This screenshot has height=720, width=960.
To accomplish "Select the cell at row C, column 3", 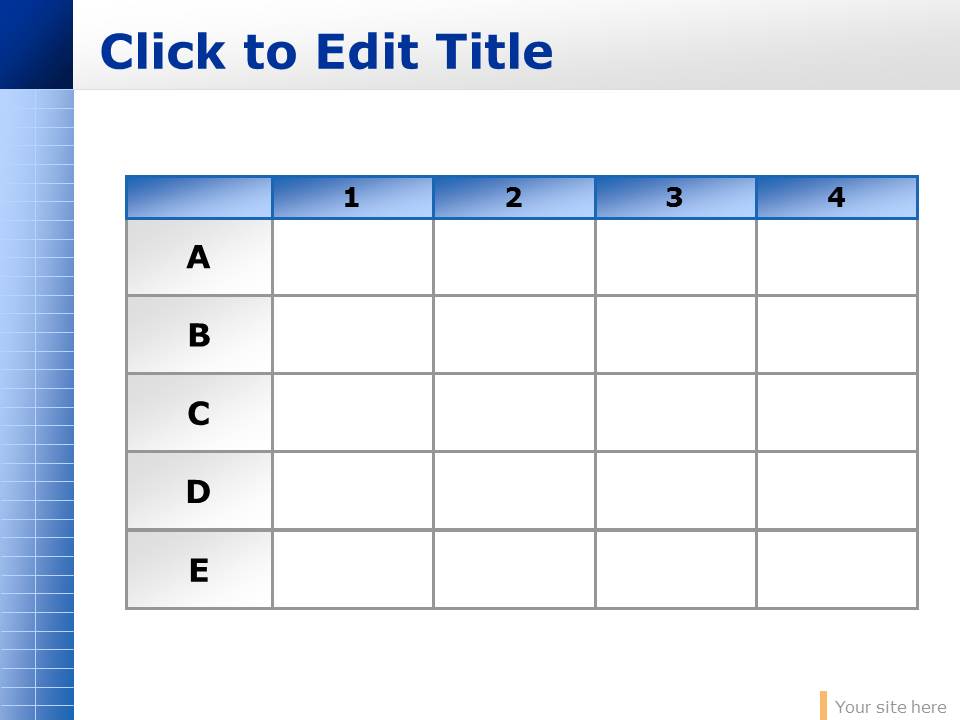I will pyautogui.click(x=675, y=413).
